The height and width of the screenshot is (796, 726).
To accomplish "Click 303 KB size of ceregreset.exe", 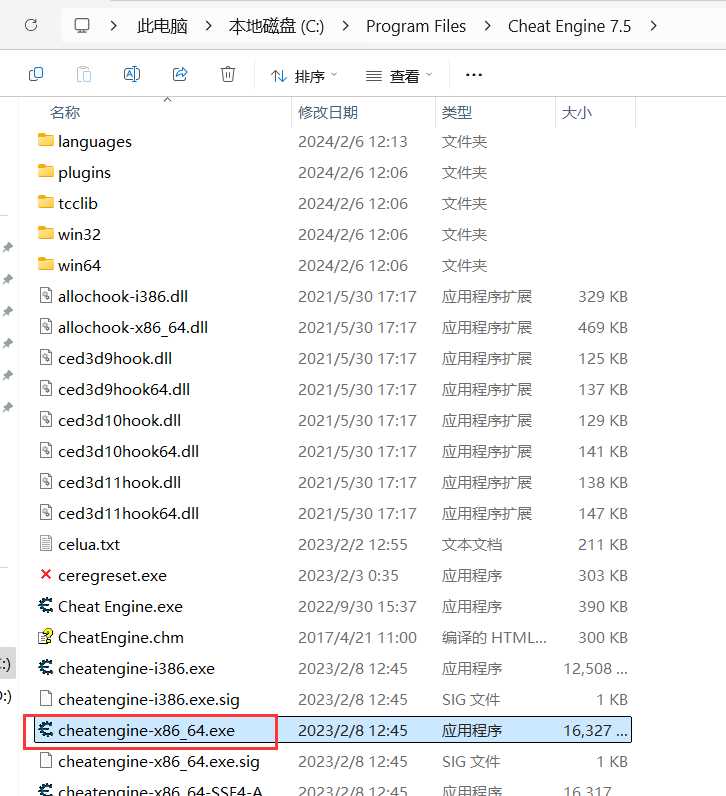I will click(x=603, y=576).
